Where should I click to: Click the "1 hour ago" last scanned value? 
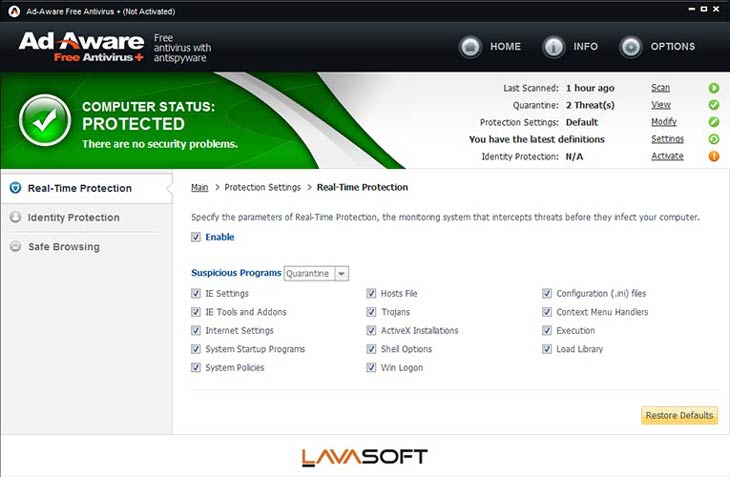590,88
